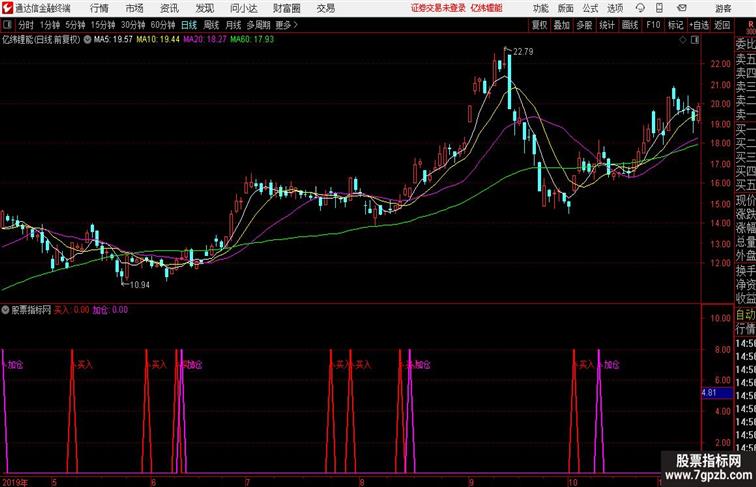Click the 22.79 high price label
The width and height of the screenshot is (756, 487).
click(x=523, y=52)
